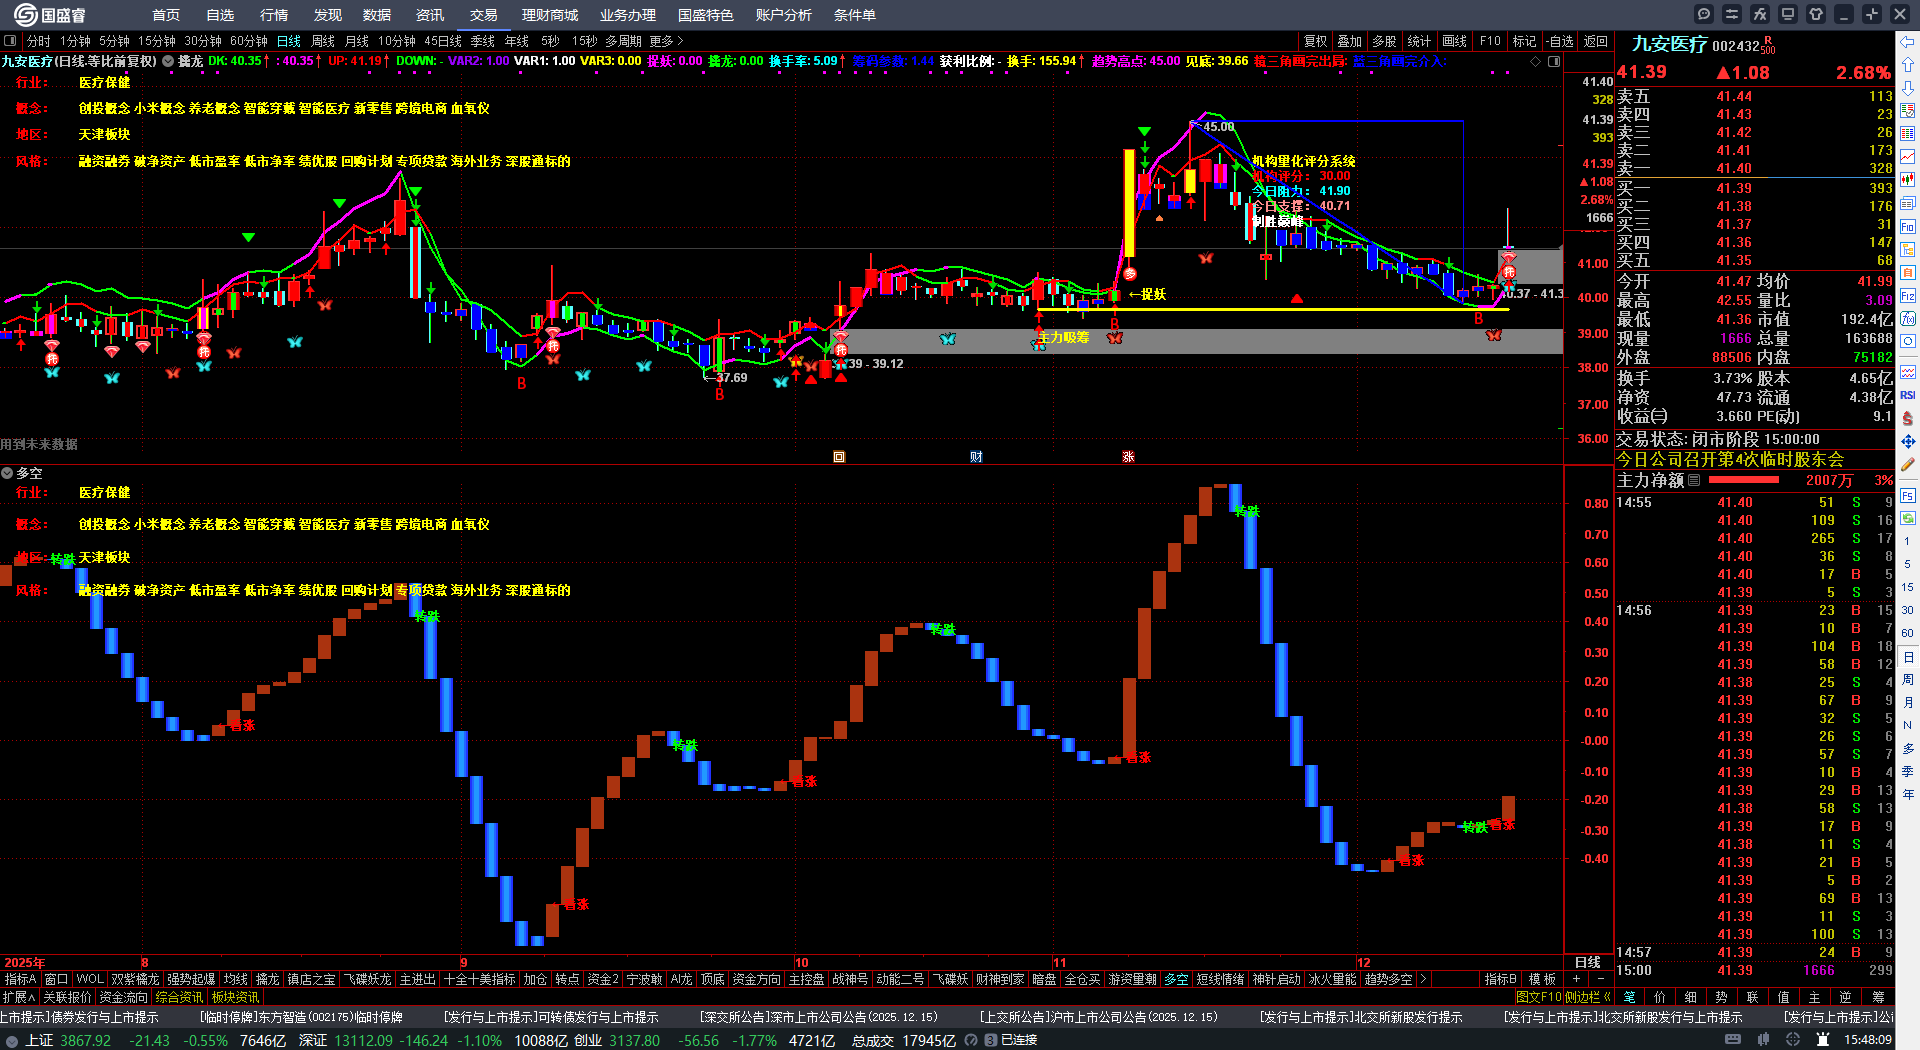1920x1050 pixels.
Task: Open the skin theme shirt icon
Action: coord(1816,14)
